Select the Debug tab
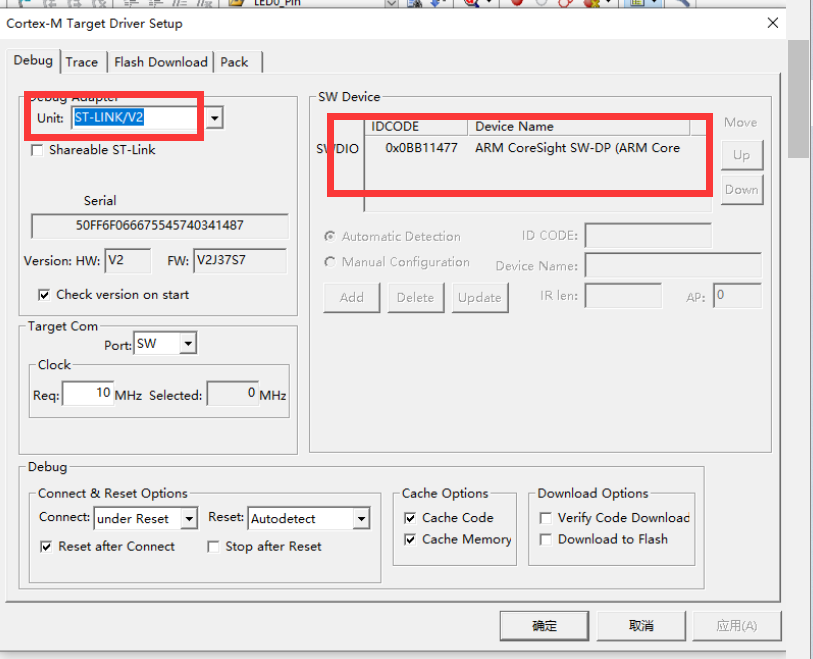Image resolution: width=813 pixels, height=659 pixels. (33, 61)
